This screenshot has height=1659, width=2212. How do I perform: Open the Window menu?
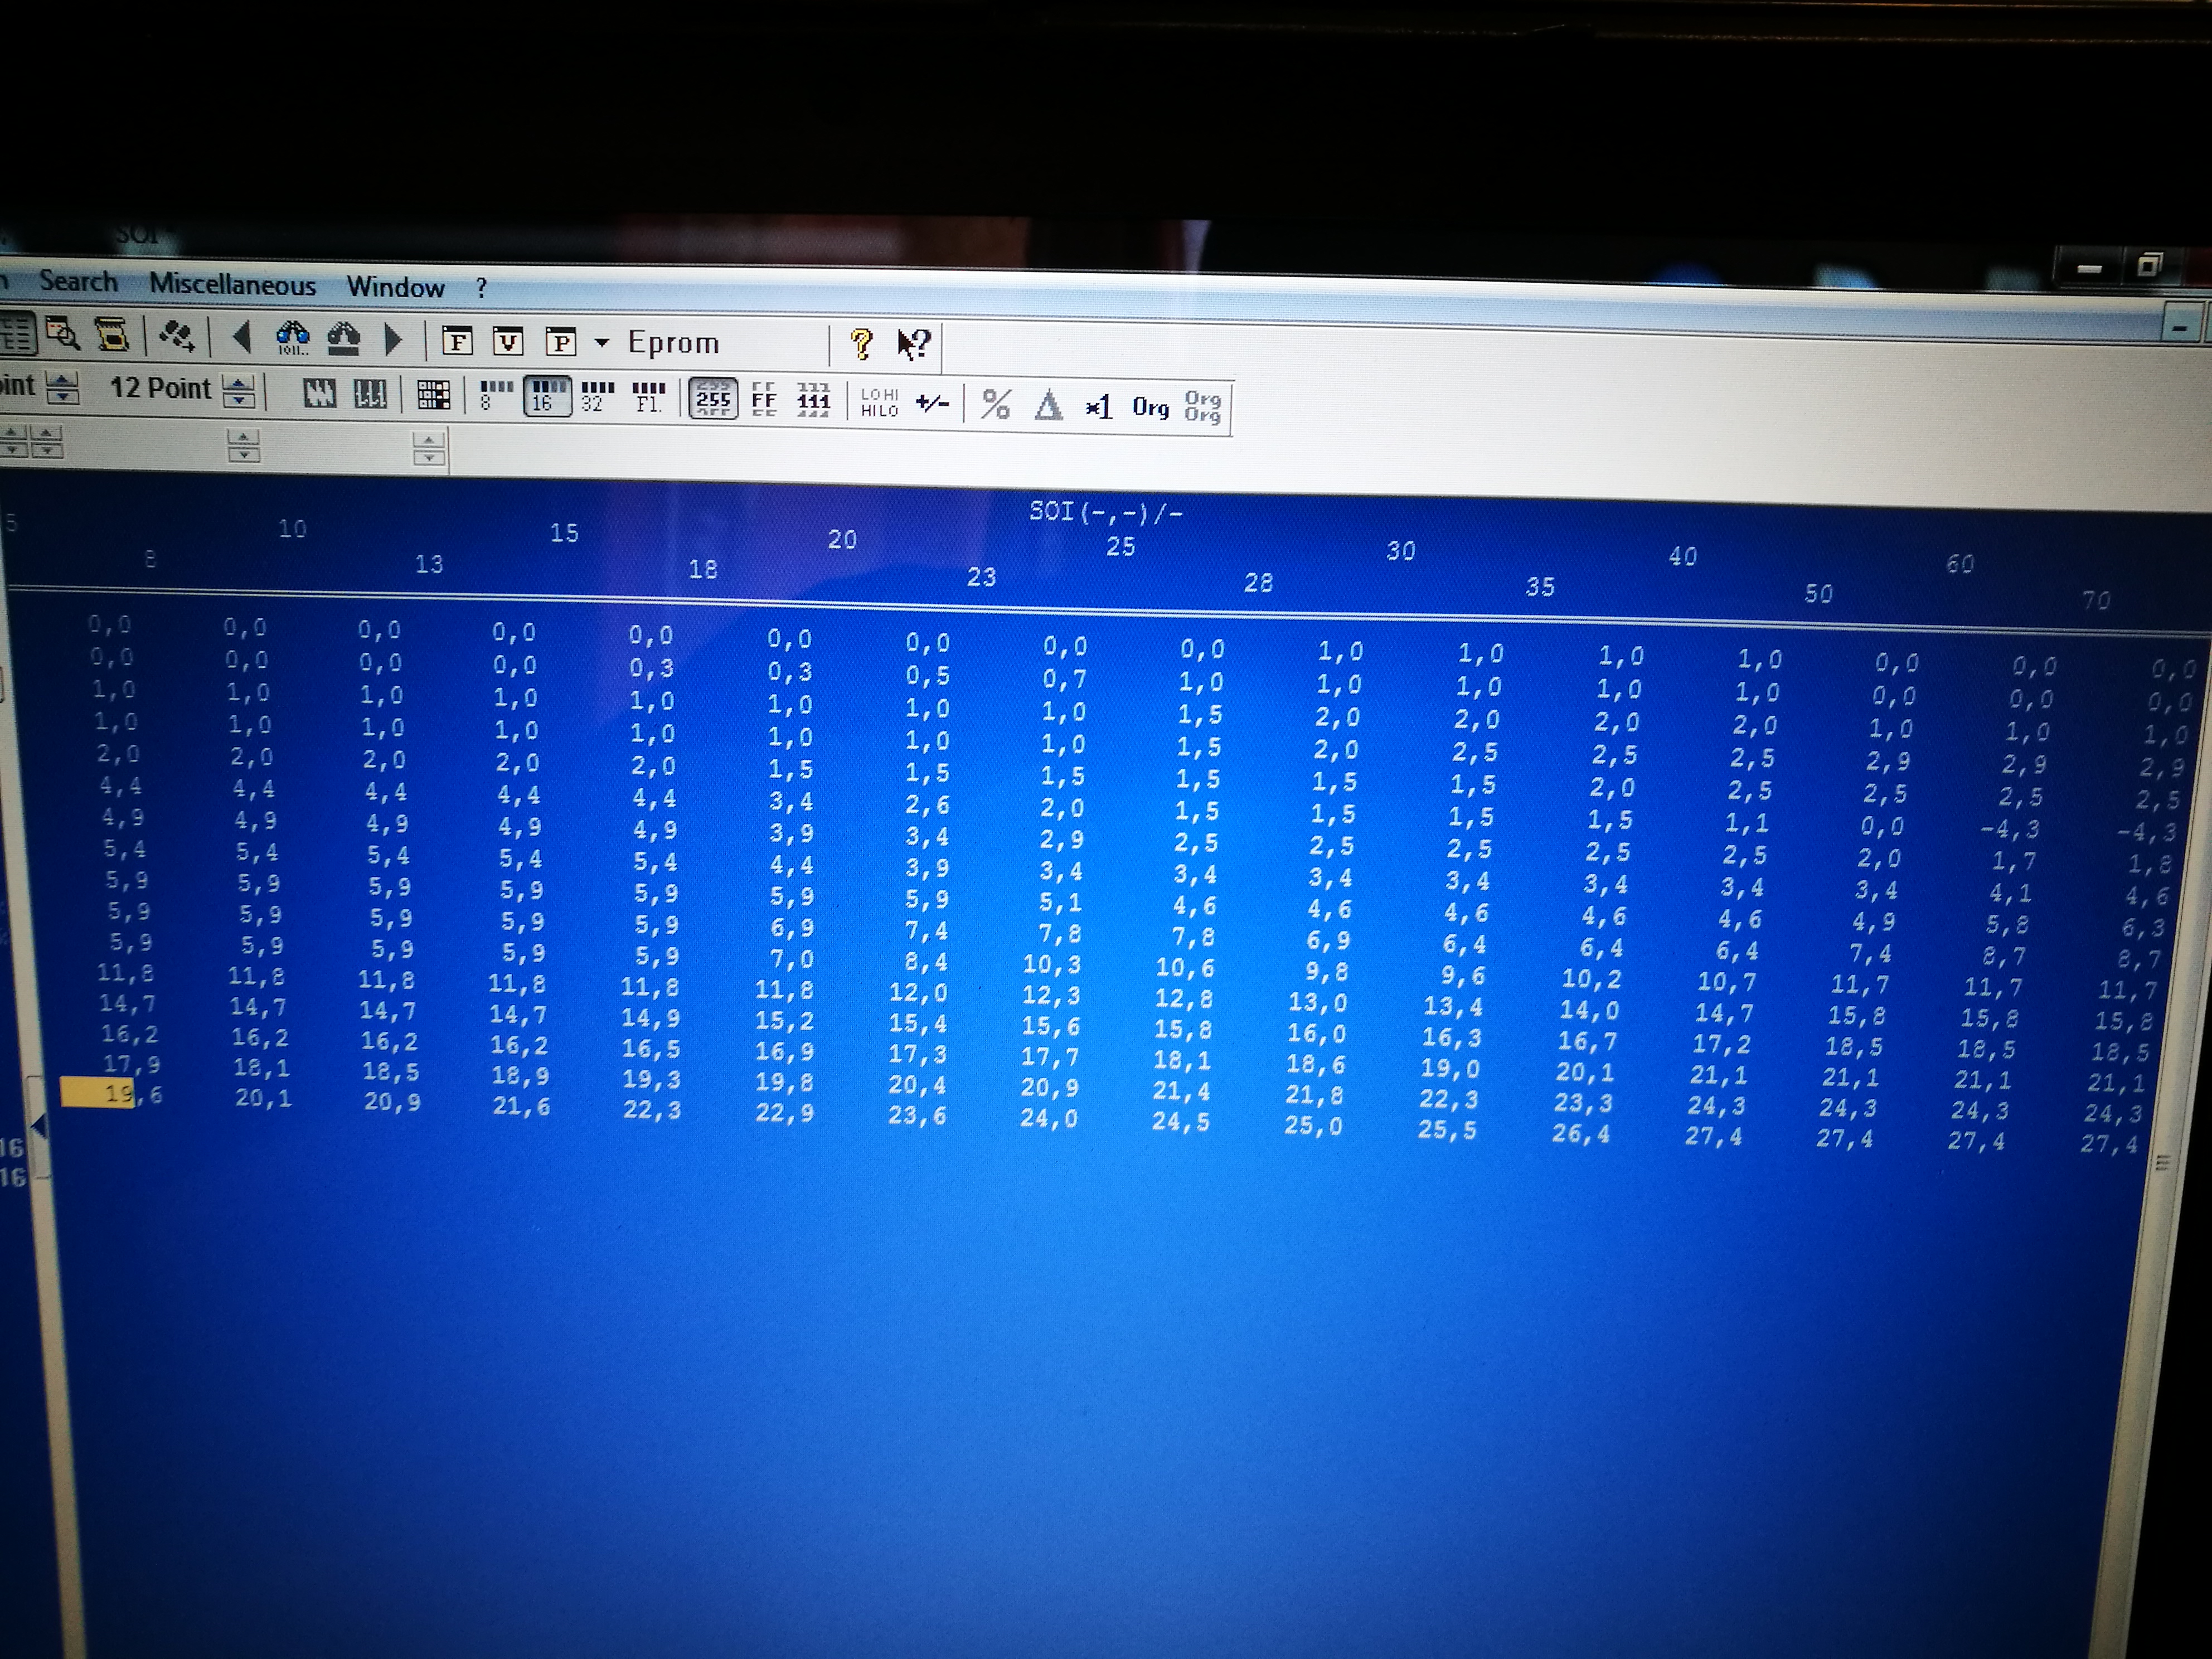395,287
